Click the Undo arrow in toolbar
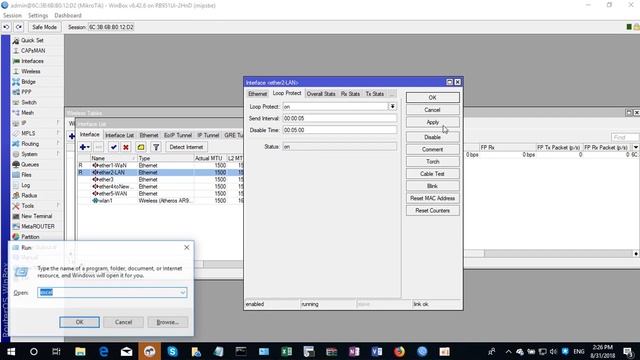 (x=7, y=27)
